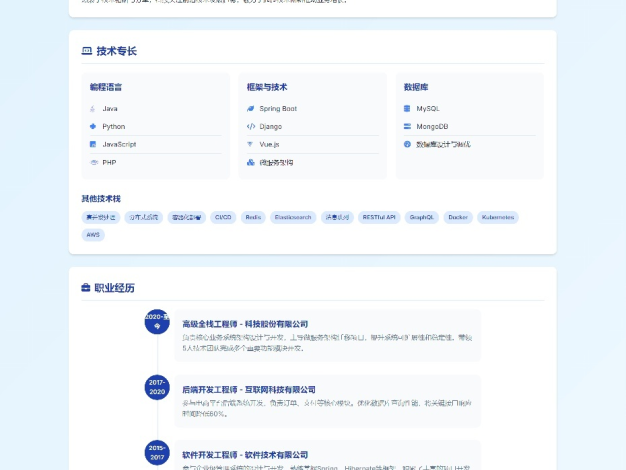Viewport: 626px width, 470px height.
Task: Click the RESTful API skill tag
Action: (x=379, y=217)
